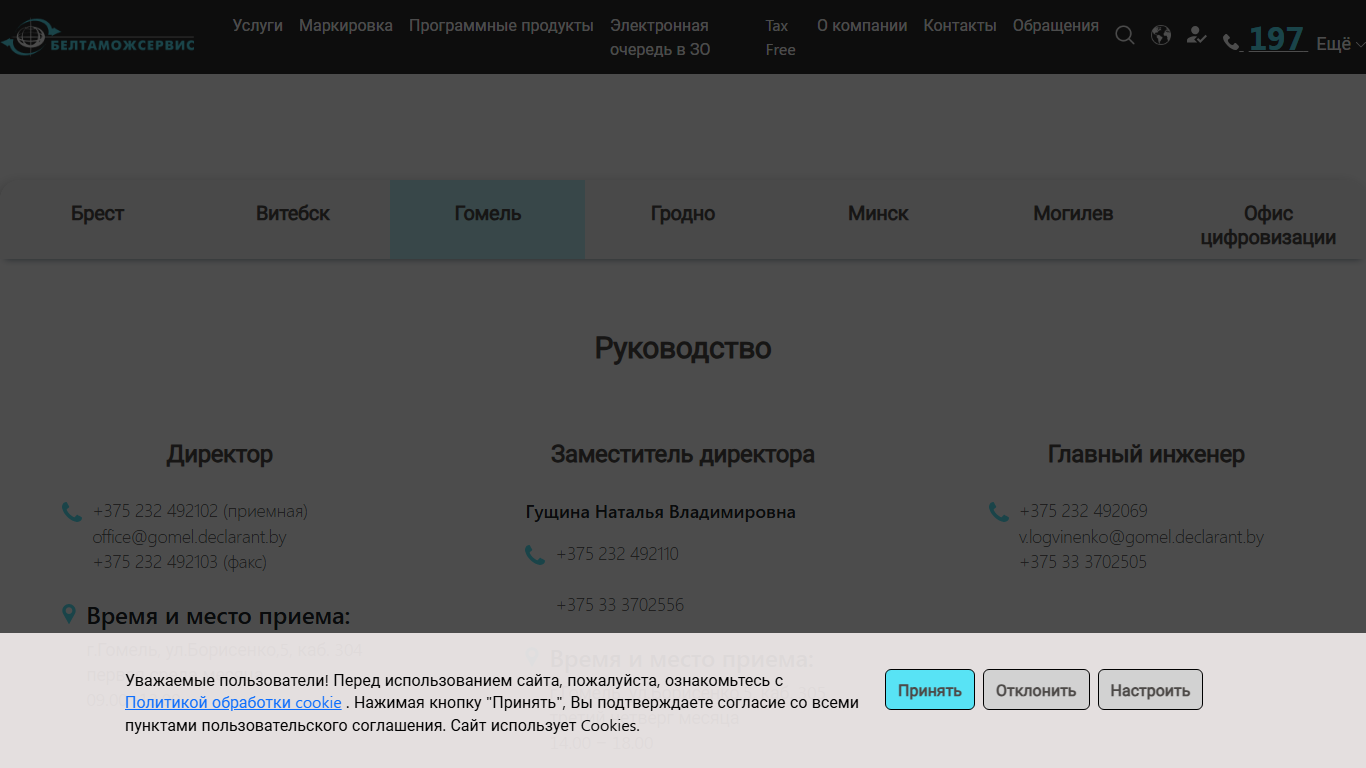This screenshot has height=768, width=1366.
Task: Click name Гущина Наталья Владимировна
Action: click(660, 512)
